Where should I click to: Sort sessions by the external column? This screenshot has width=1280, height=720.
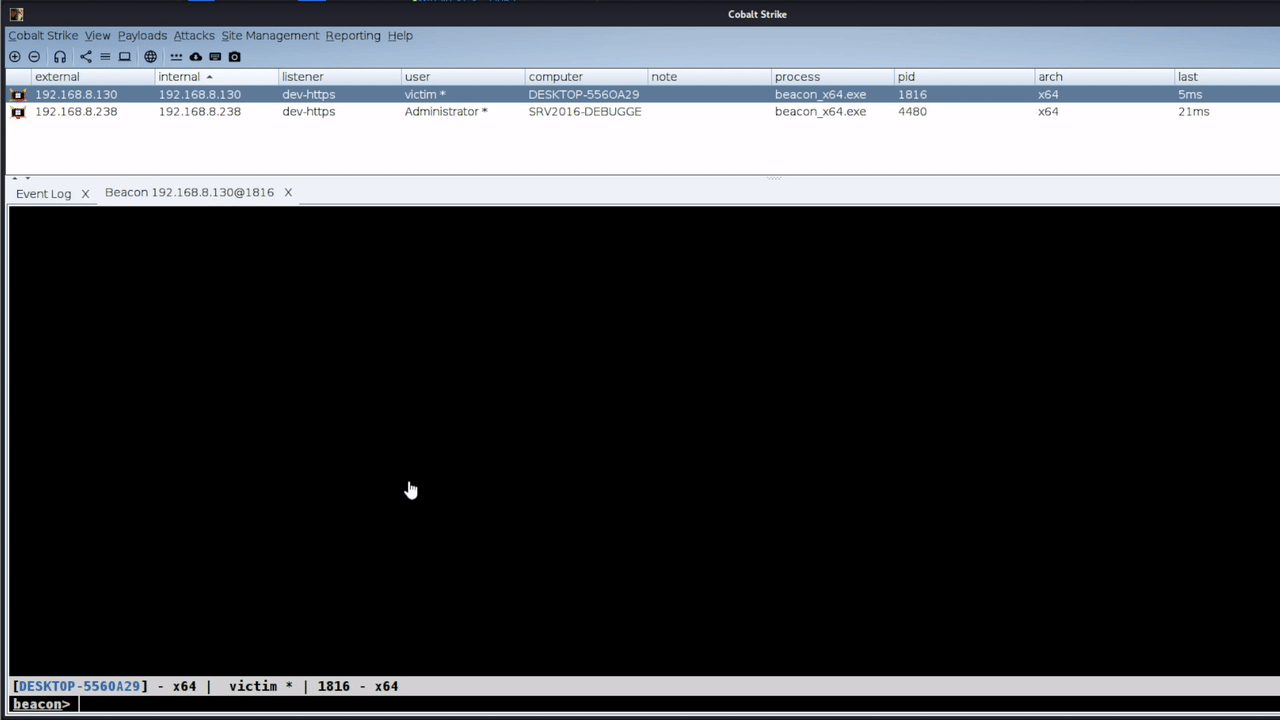point(93,77)
